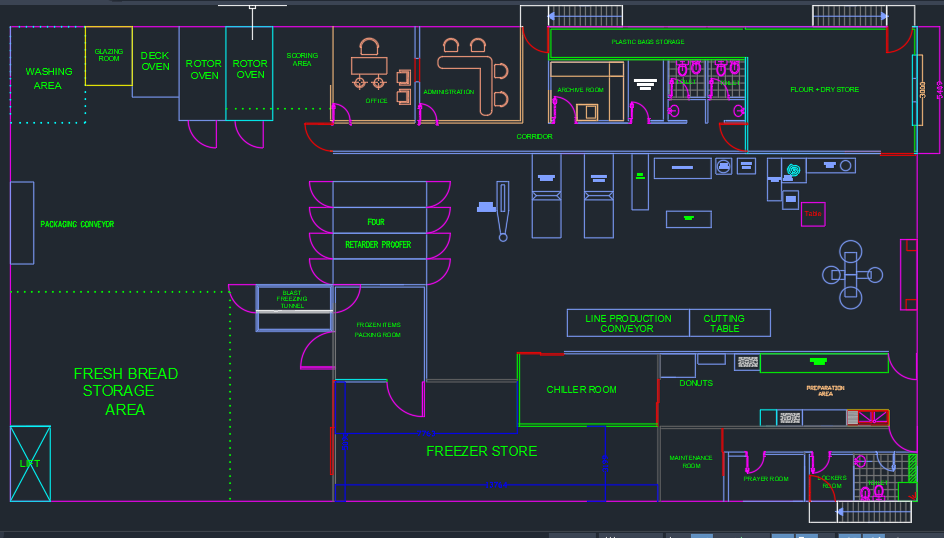Select the right ROTOR OVEN label
Viewport: 944px width, 538px height.
coord(250,69)
